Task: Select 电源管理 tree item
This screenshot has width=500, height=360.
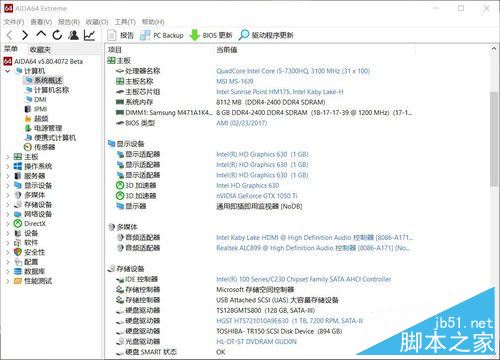Action: [44, 128]
